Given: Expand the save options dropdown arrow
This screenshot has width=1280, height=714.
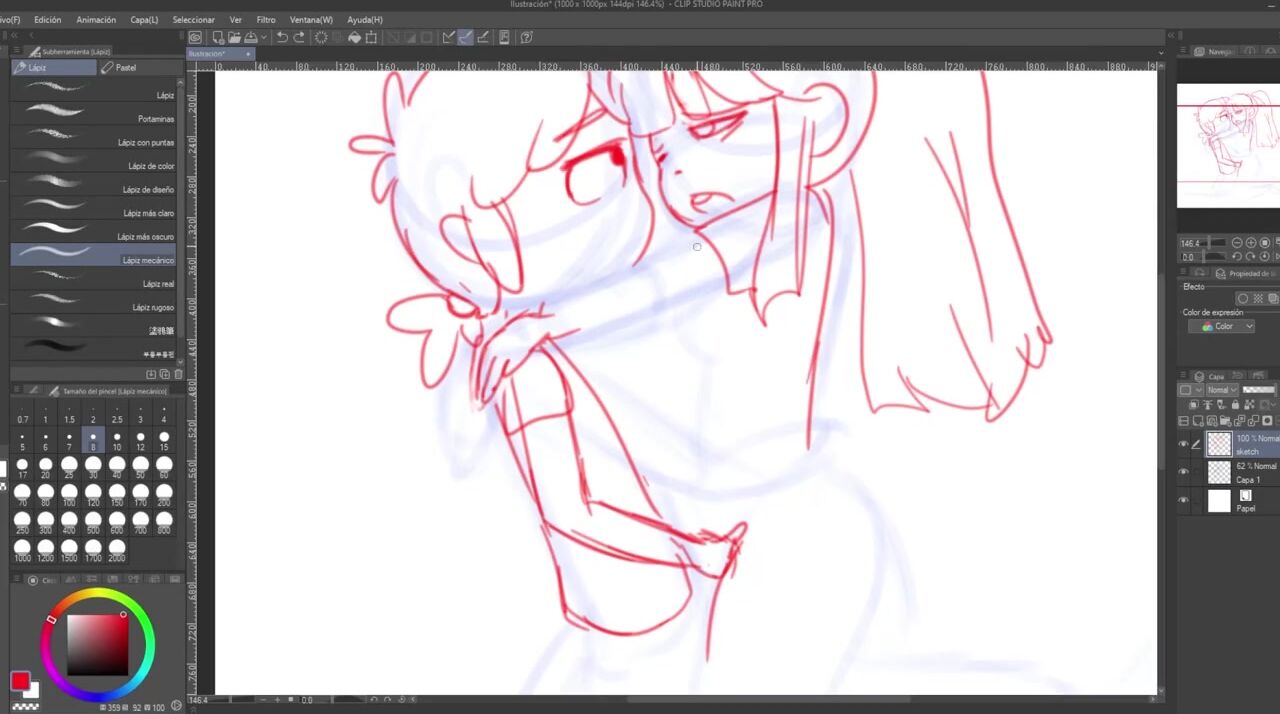Looking at the screenshot, I should pos(263,37).
